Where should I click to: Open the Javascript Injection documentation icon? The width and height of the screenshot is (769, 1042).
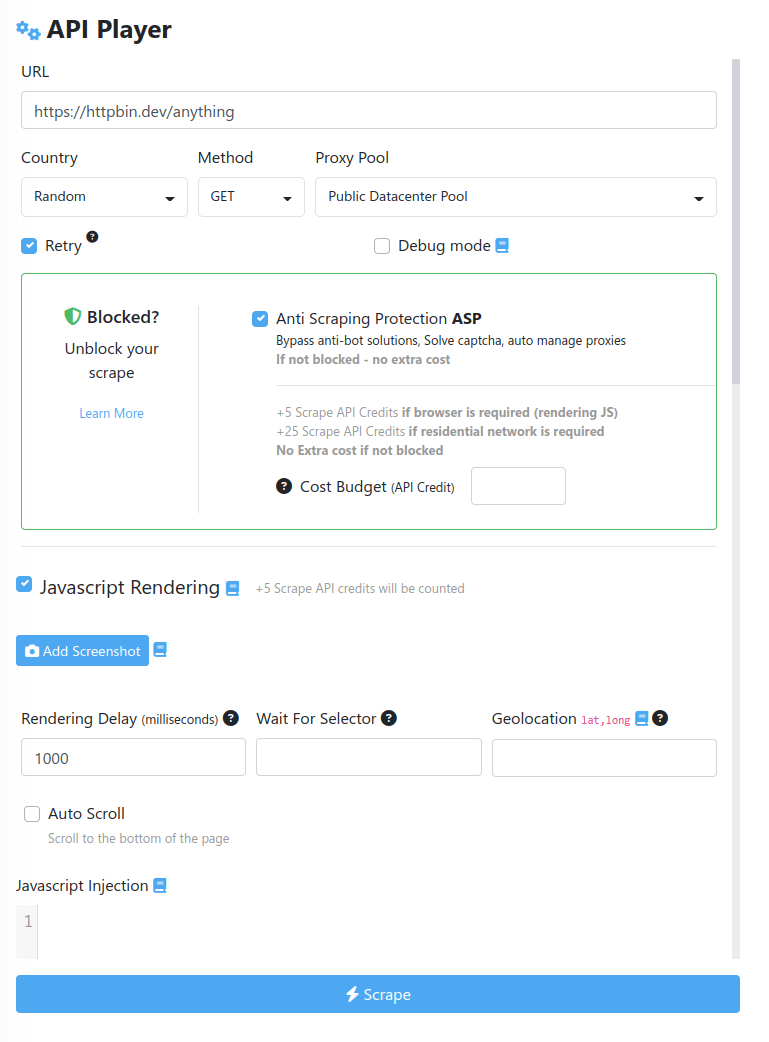click(x=160, y=885)
